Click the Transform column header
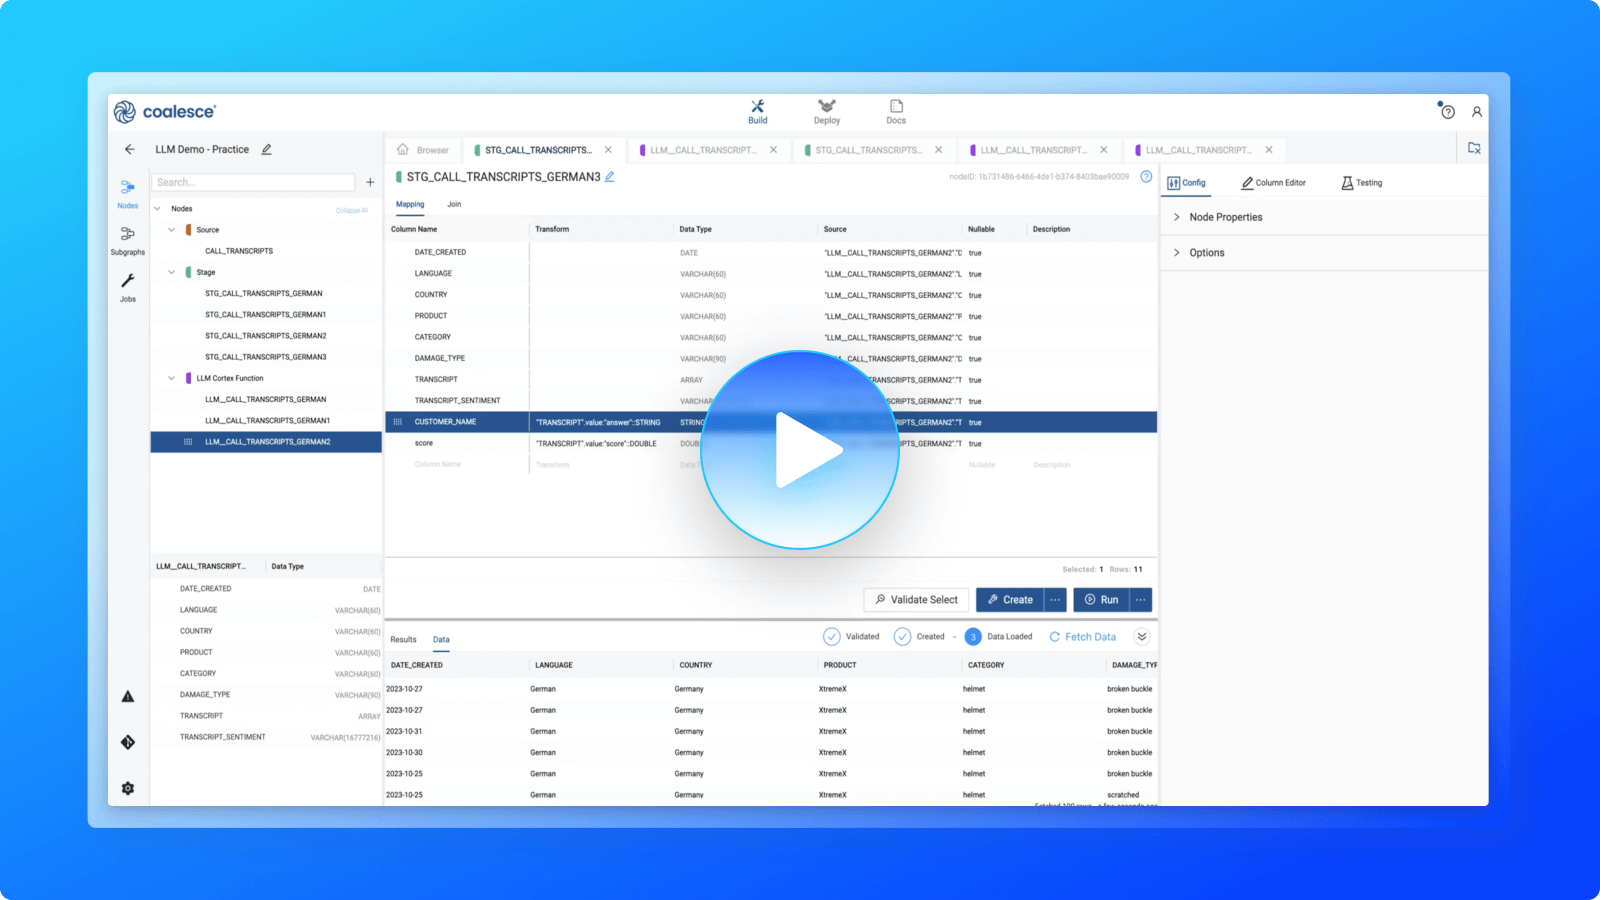This screenshot has width=1600, height=900. point(552,229)
